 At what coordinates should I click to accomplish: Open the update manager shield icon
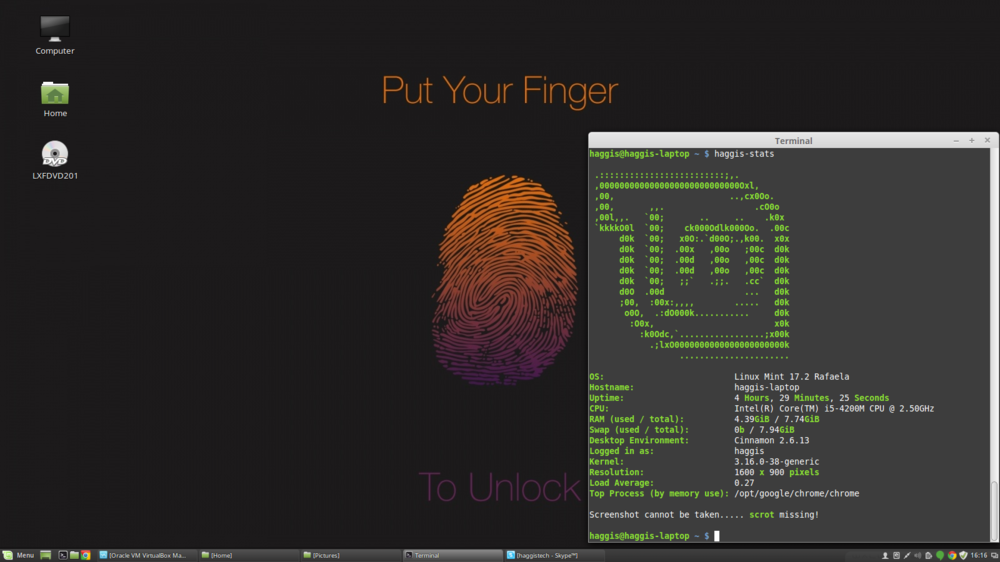point(964,556)
